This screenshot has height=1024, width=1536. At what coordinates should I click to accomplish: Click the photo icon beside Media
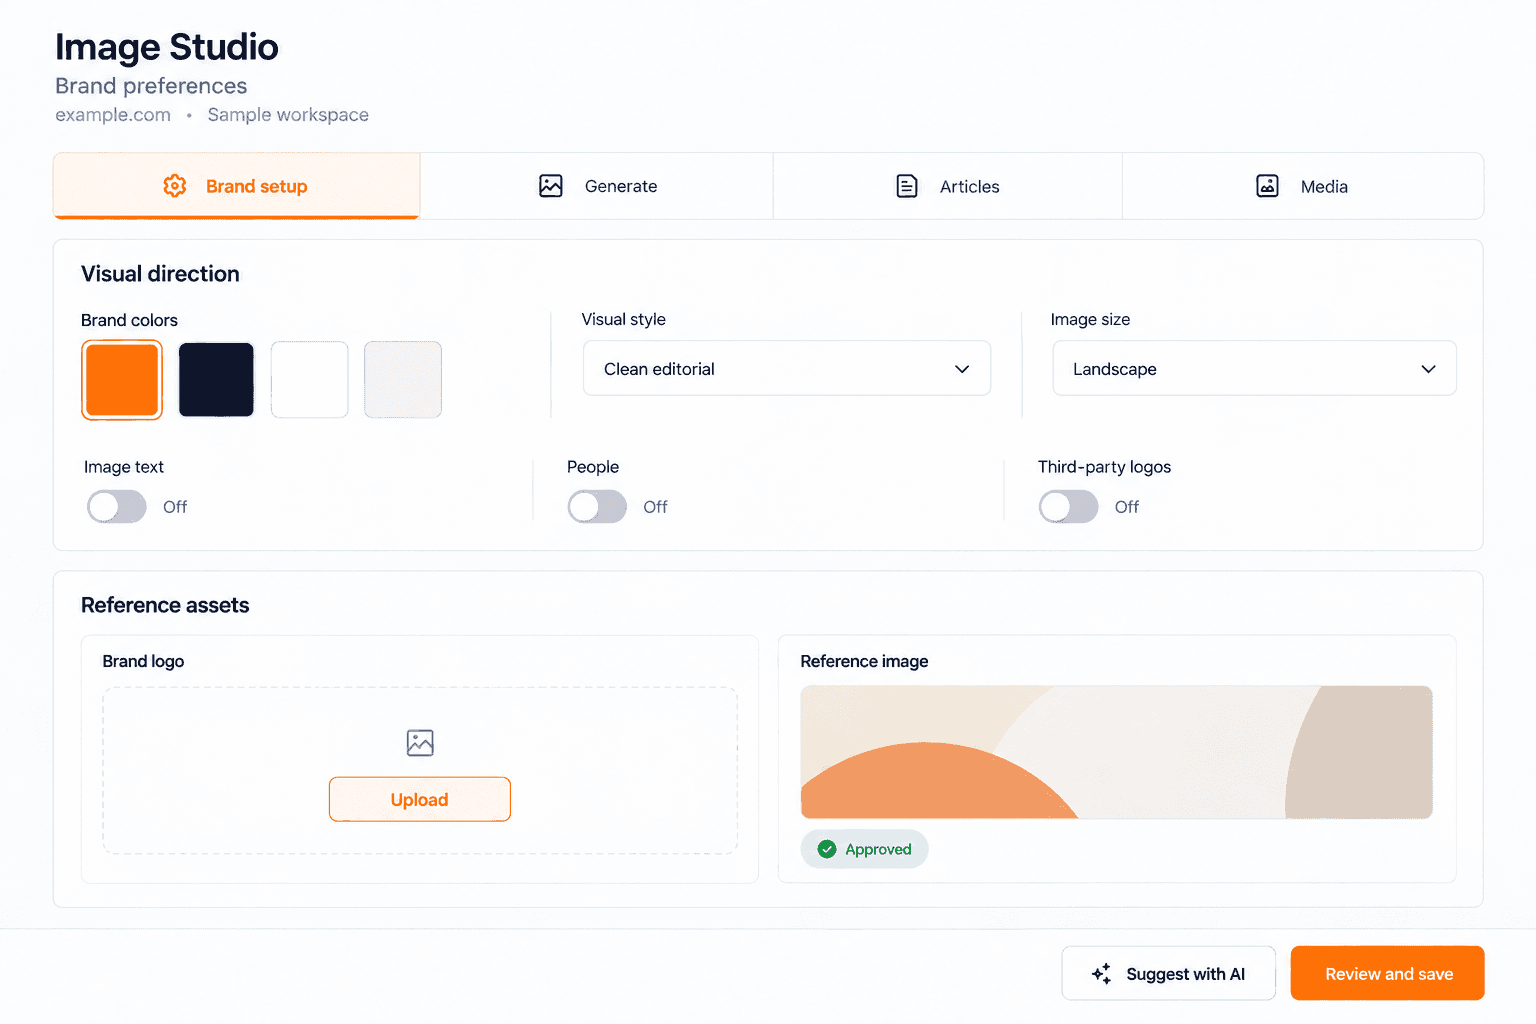[1267, 186]
